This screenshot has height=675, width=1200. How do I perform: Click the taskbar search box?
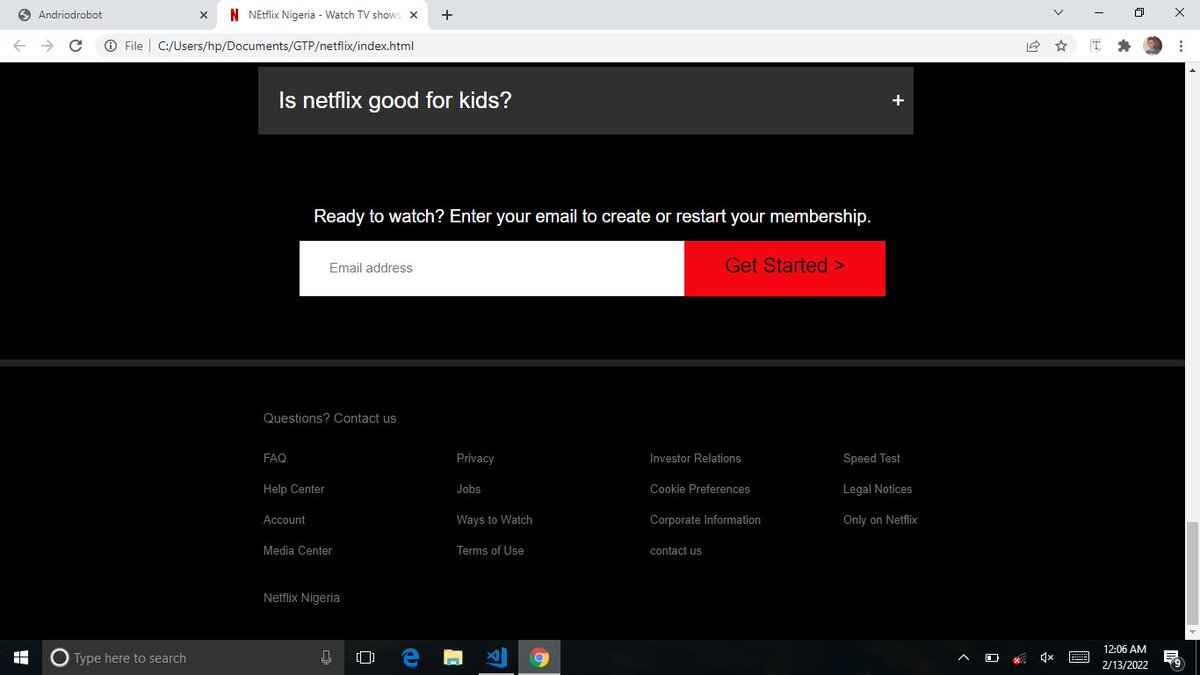point(192,657)
